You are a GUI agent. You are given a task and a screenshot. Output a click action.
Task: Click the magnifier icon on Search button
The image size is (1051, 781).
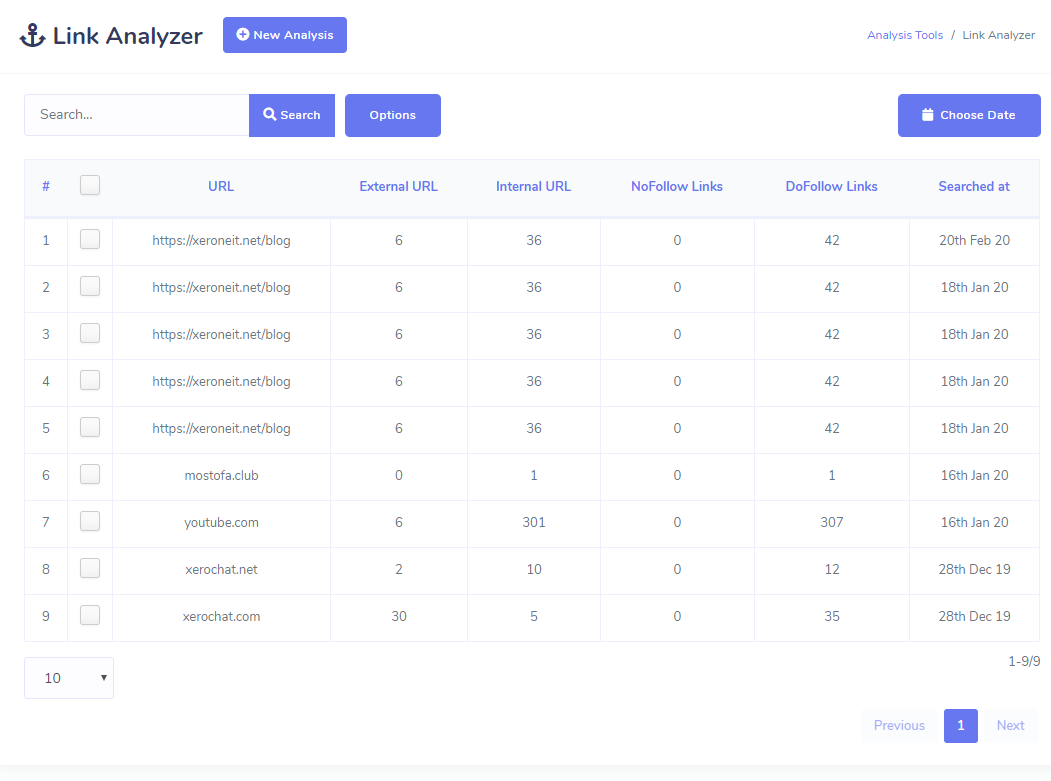click(x=270, y=115)
